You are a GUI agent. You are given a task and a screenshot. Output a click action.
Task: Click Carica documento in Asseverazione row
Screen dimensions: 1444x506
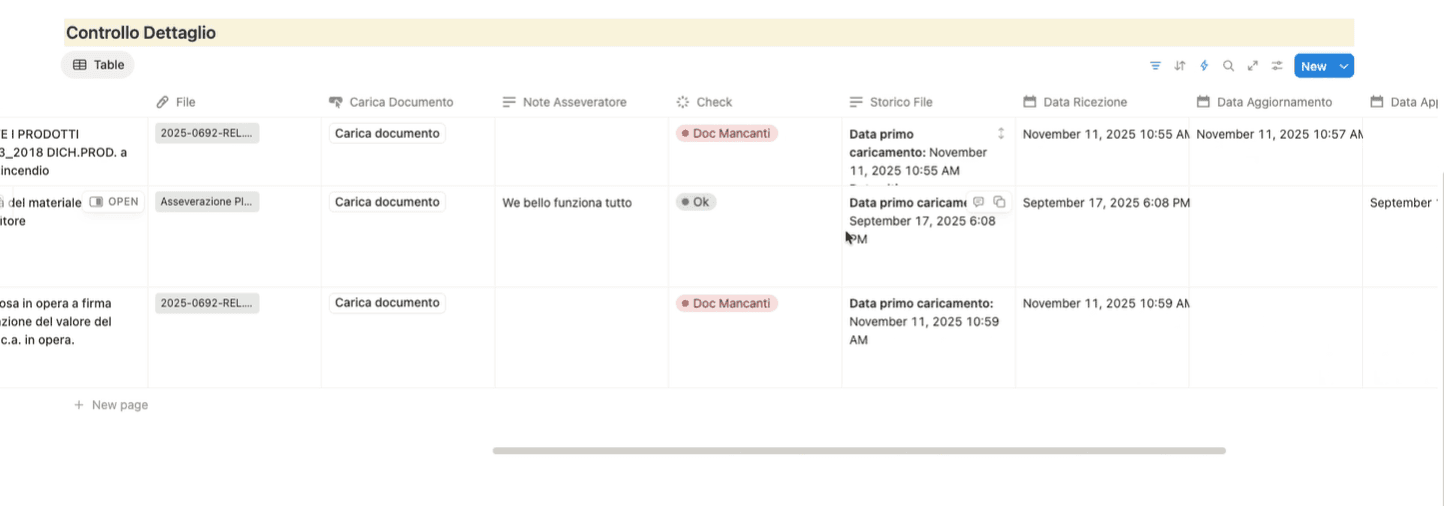tap(387, 202)
